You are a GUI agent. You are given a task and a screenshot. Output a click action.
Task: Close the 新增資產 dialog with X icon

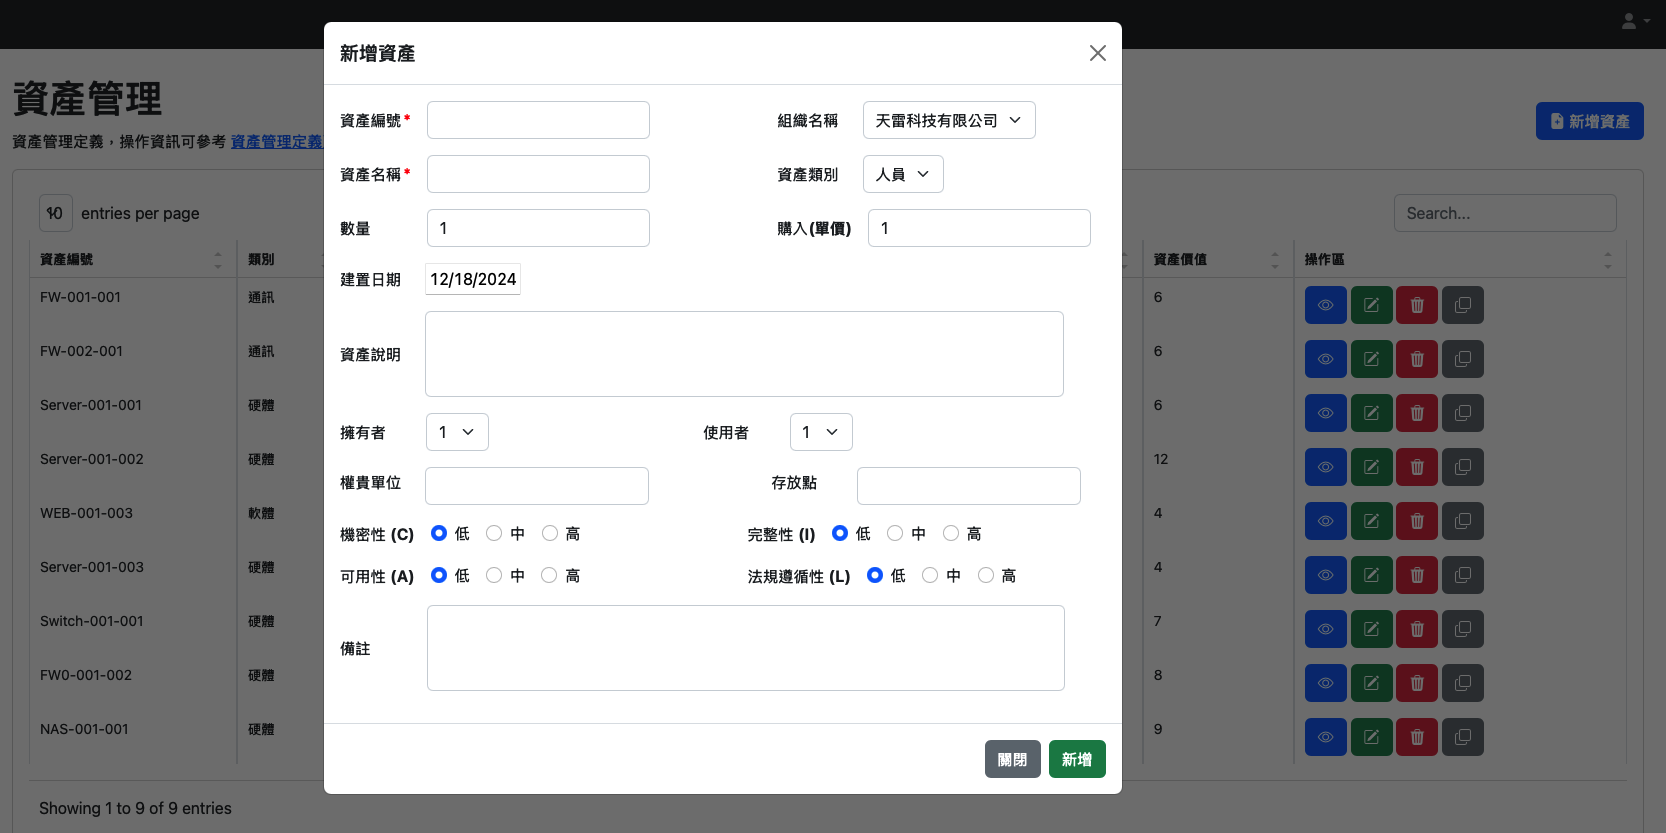pyautogui.click(x=1097, y=53)
